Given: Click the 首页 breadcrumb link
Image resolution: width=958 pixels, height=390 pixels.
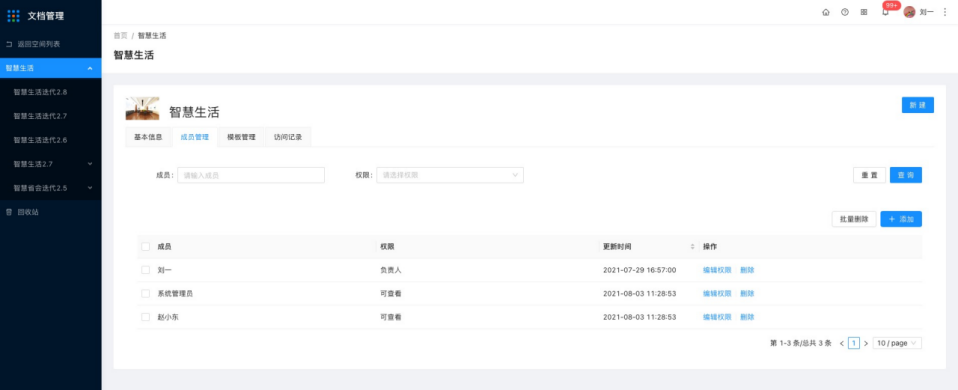Looking at the screenshot, I should [x=120, y=35].
